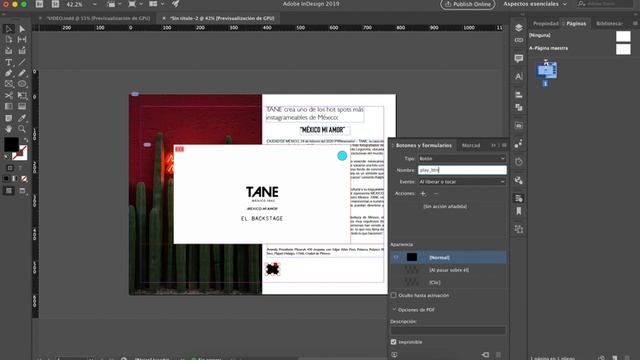Formatting affects container toggle
Screen dimensions: 640x360
pyautogui.click(x=10, y=168)
